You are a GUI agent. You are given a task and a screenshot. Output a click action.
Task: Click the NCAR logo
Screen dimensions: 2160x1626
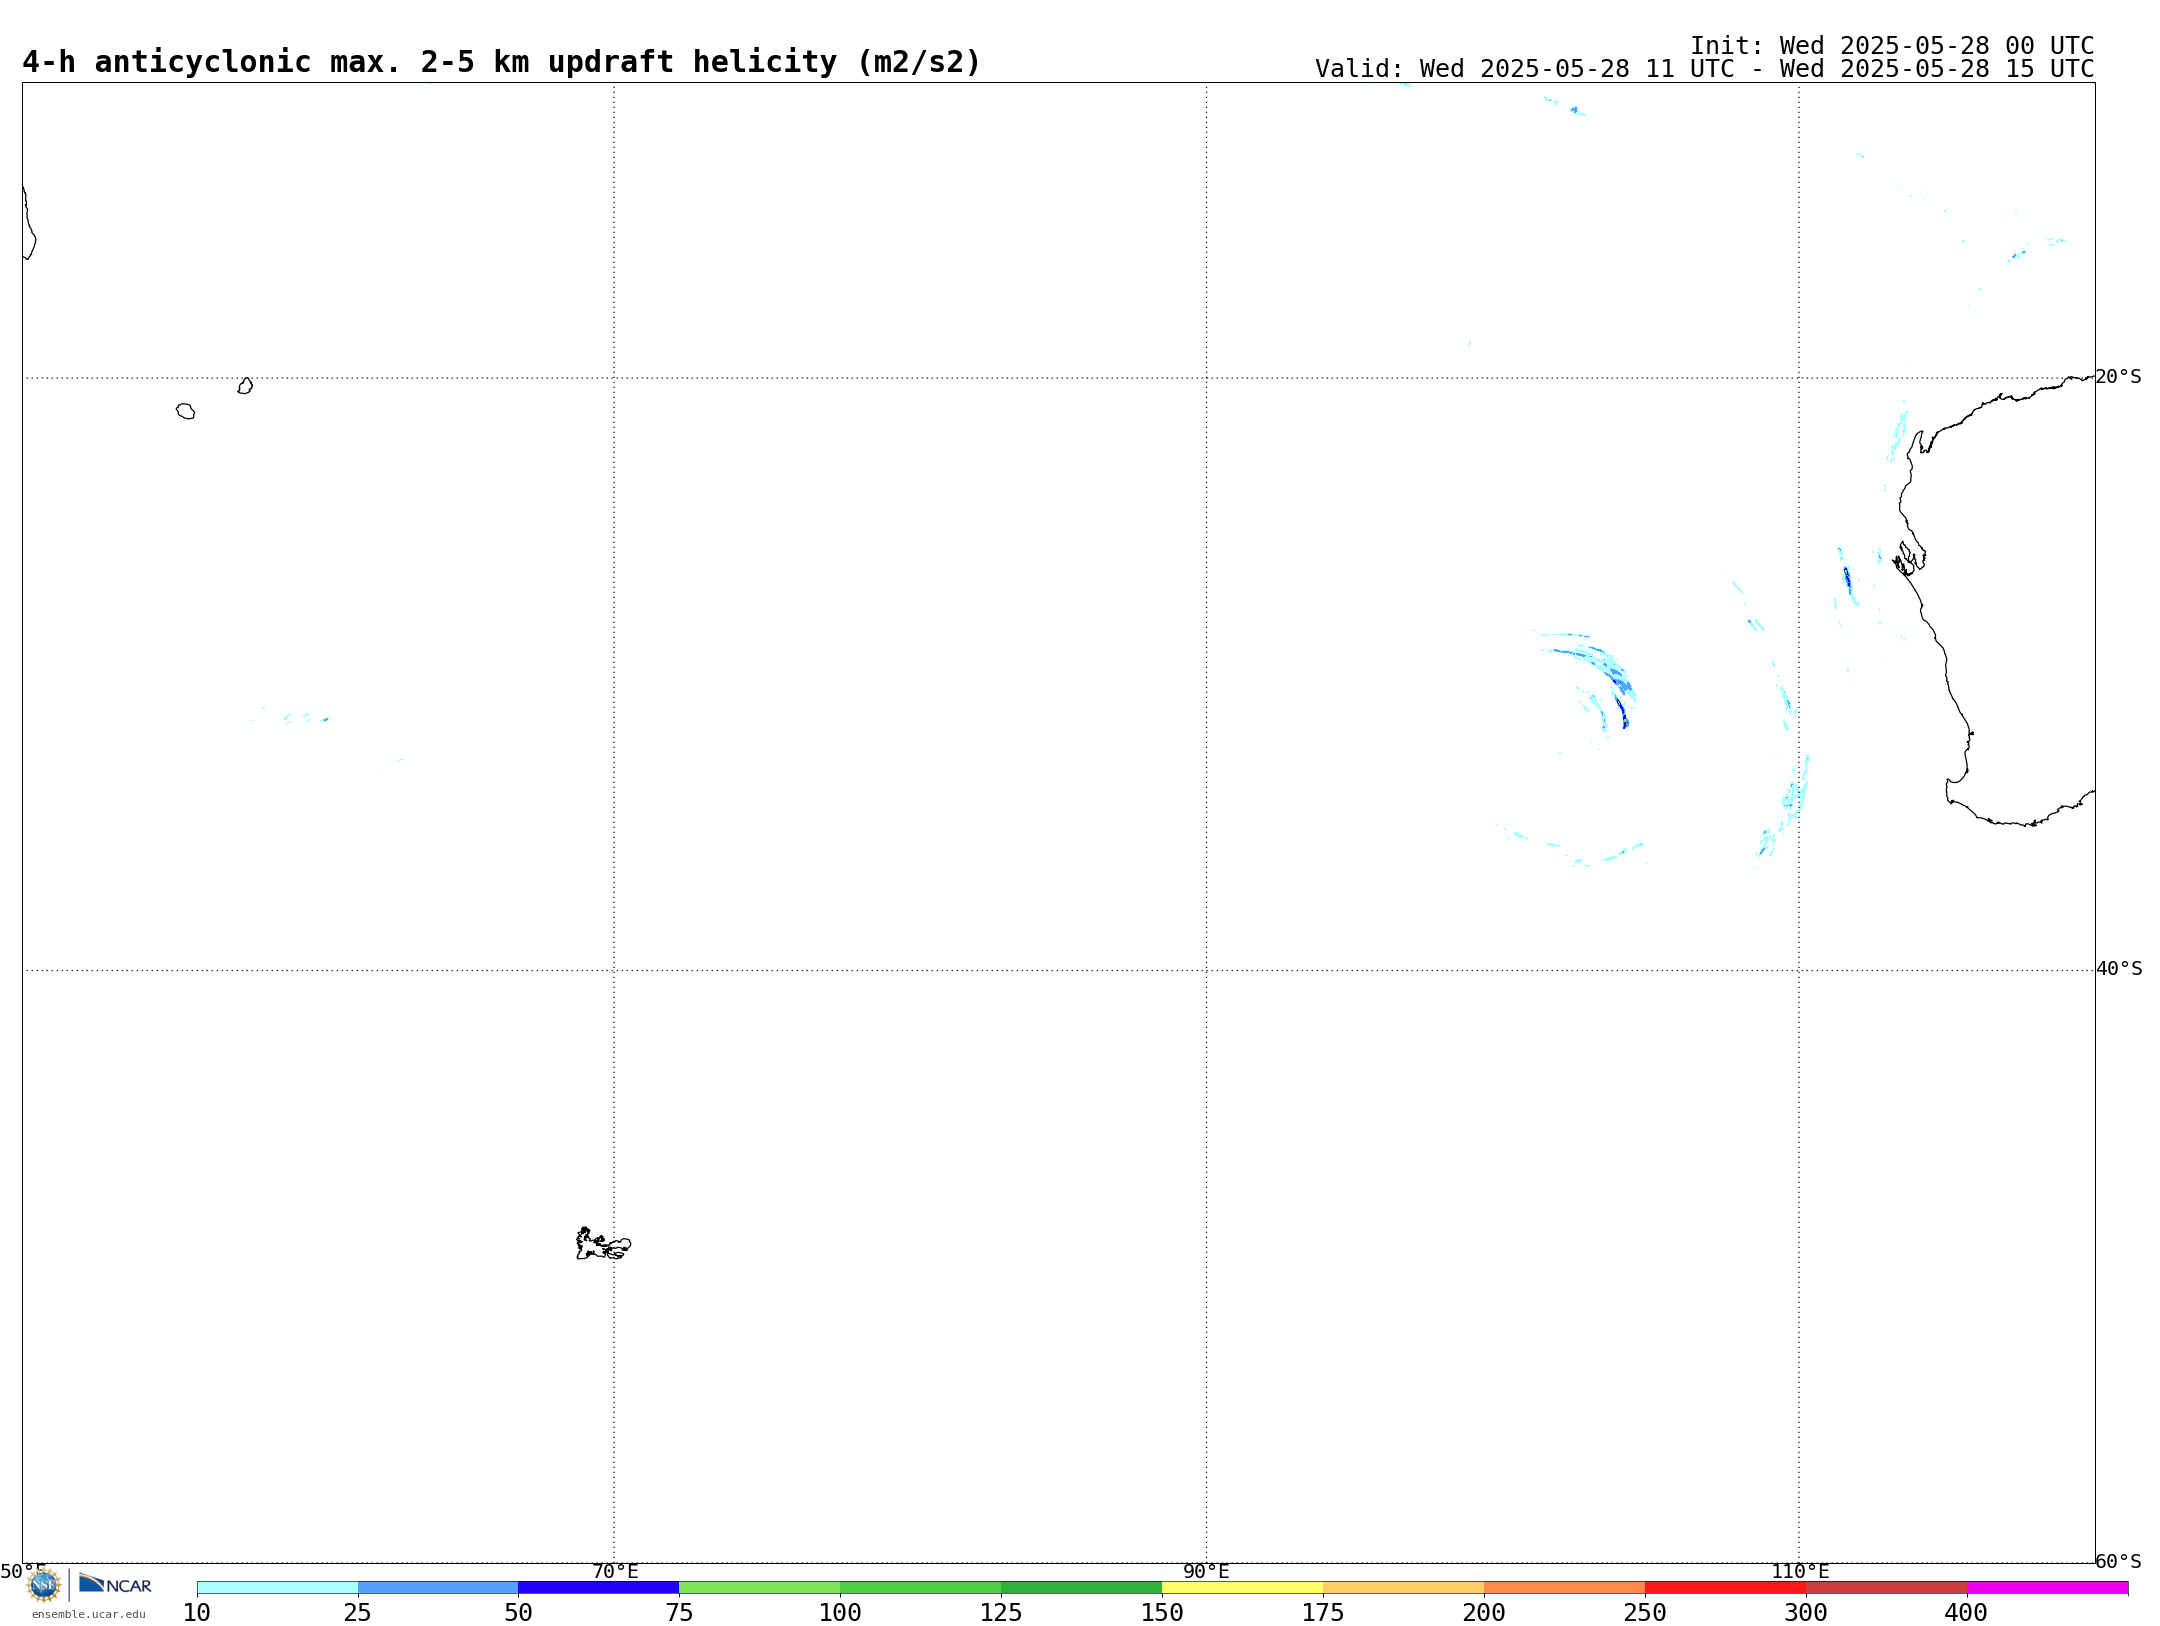click(115, 1584)
